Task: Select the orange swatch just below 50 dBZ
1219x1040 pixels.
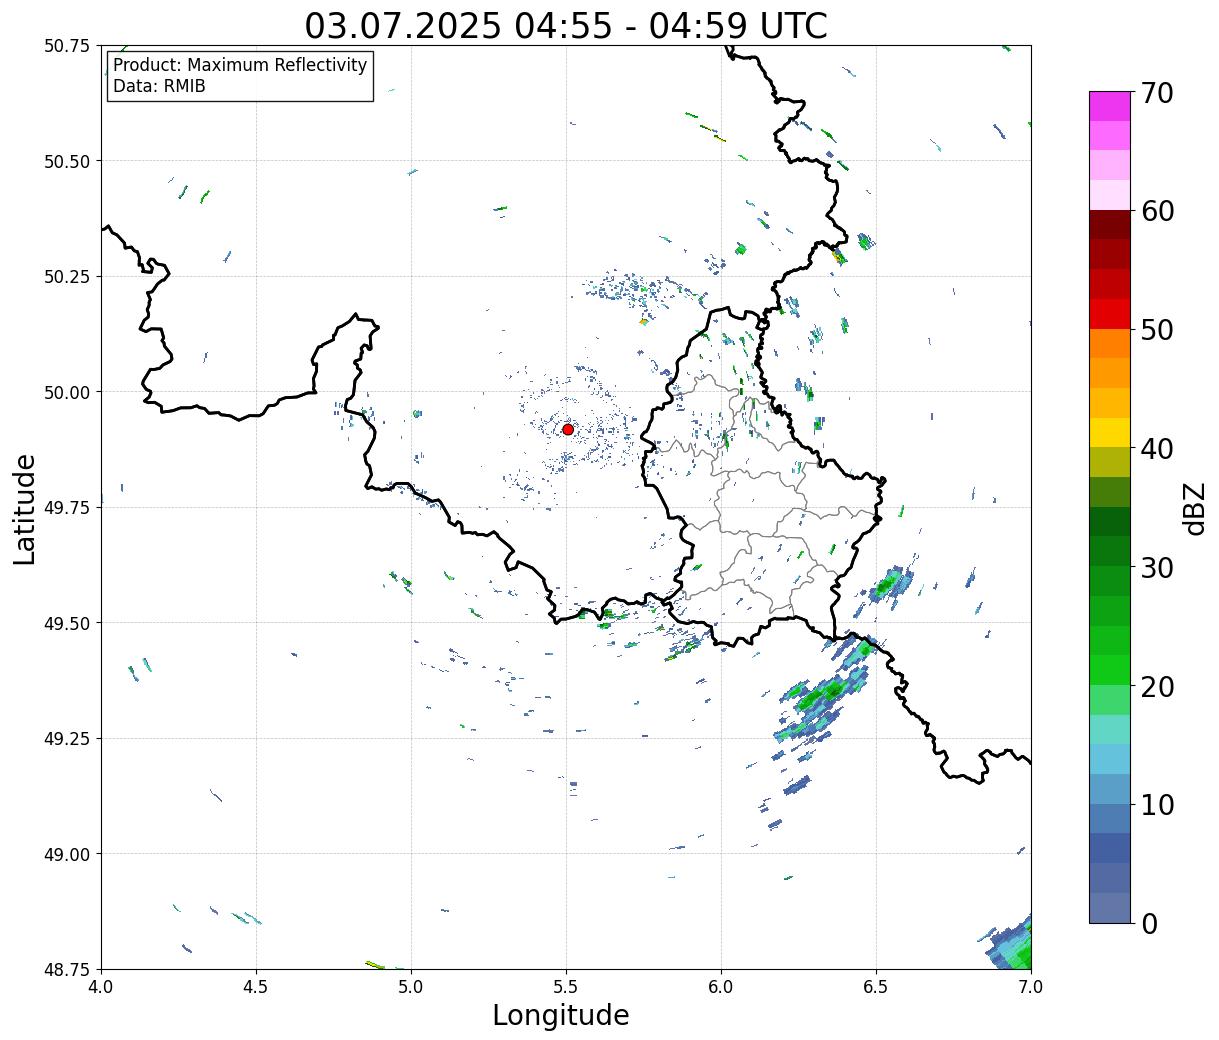Action: [1110, 344]
